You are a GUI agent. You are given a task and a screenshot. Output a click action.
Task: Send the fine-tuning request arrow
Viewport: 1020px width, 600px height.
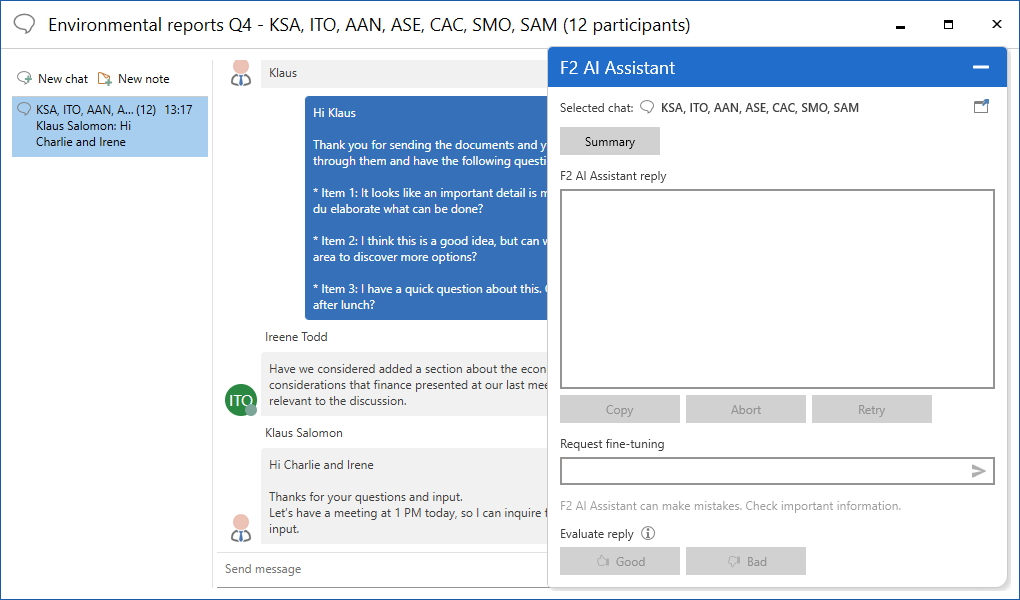978,471
